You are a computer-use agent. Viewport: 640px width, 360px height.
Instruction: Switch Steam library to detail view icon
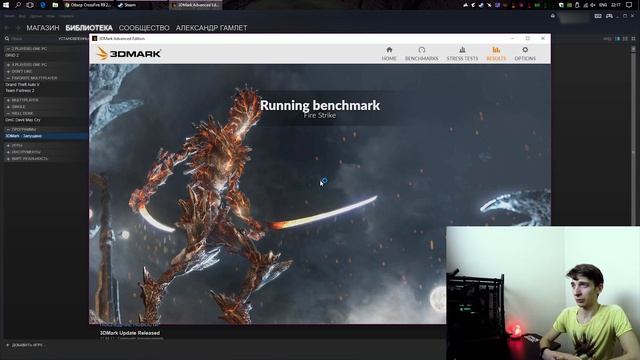click(x=617, y=39)
